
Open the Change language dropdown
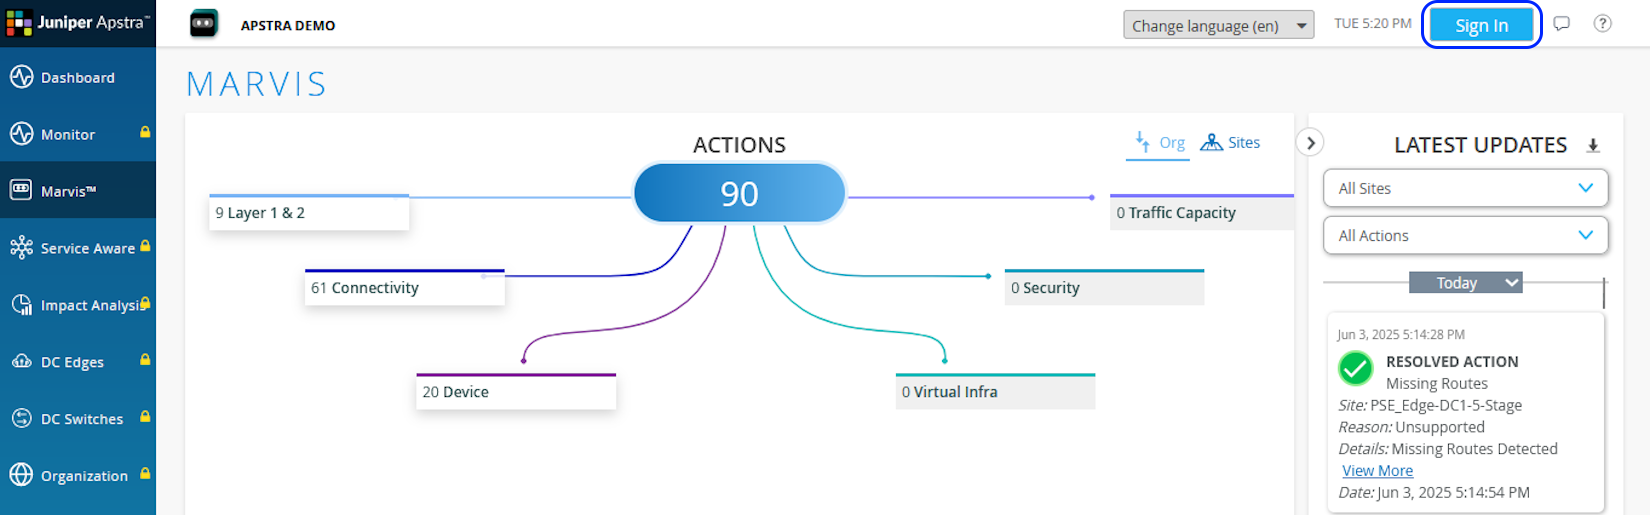(1217, 26)
